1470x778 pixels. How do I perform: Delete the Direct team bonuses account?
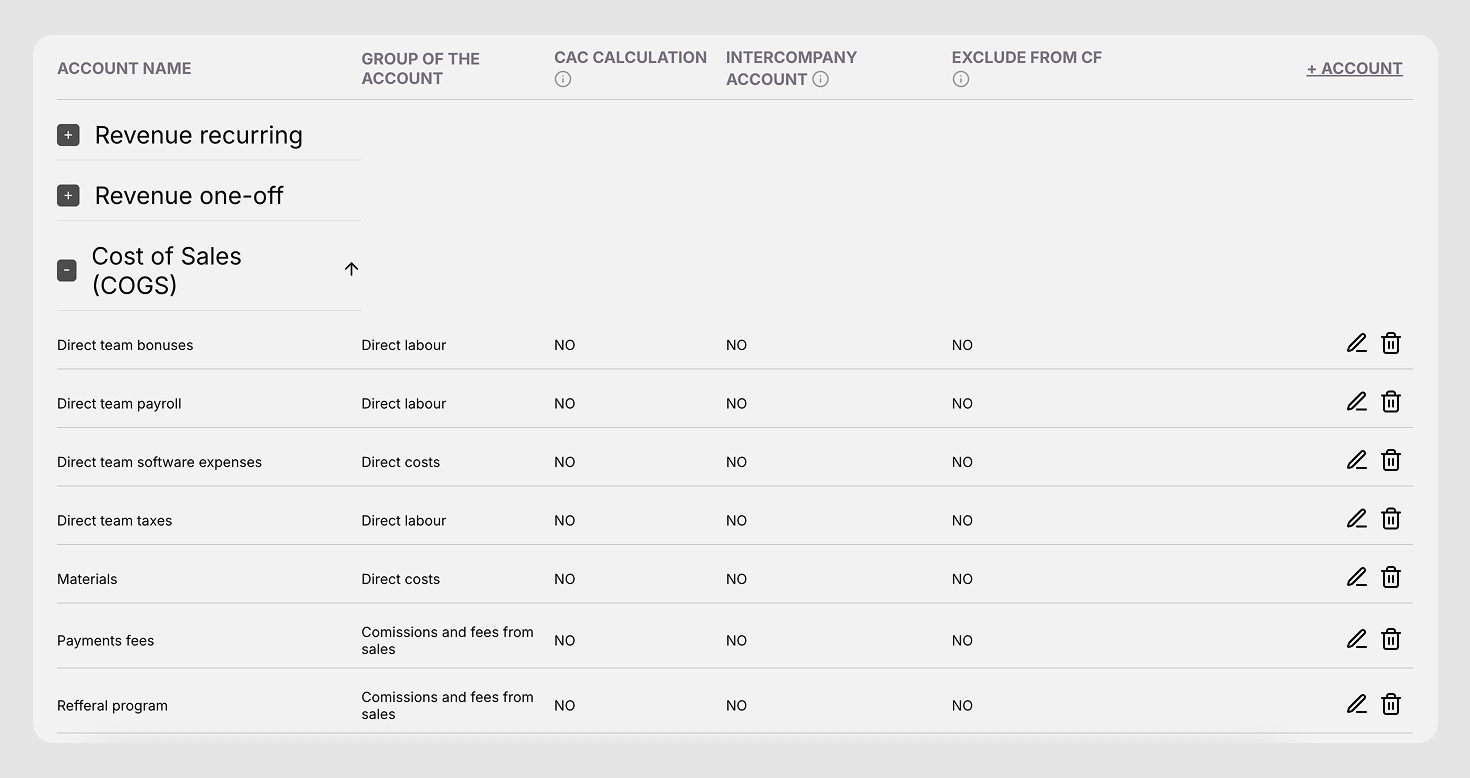pos(1391,343)
